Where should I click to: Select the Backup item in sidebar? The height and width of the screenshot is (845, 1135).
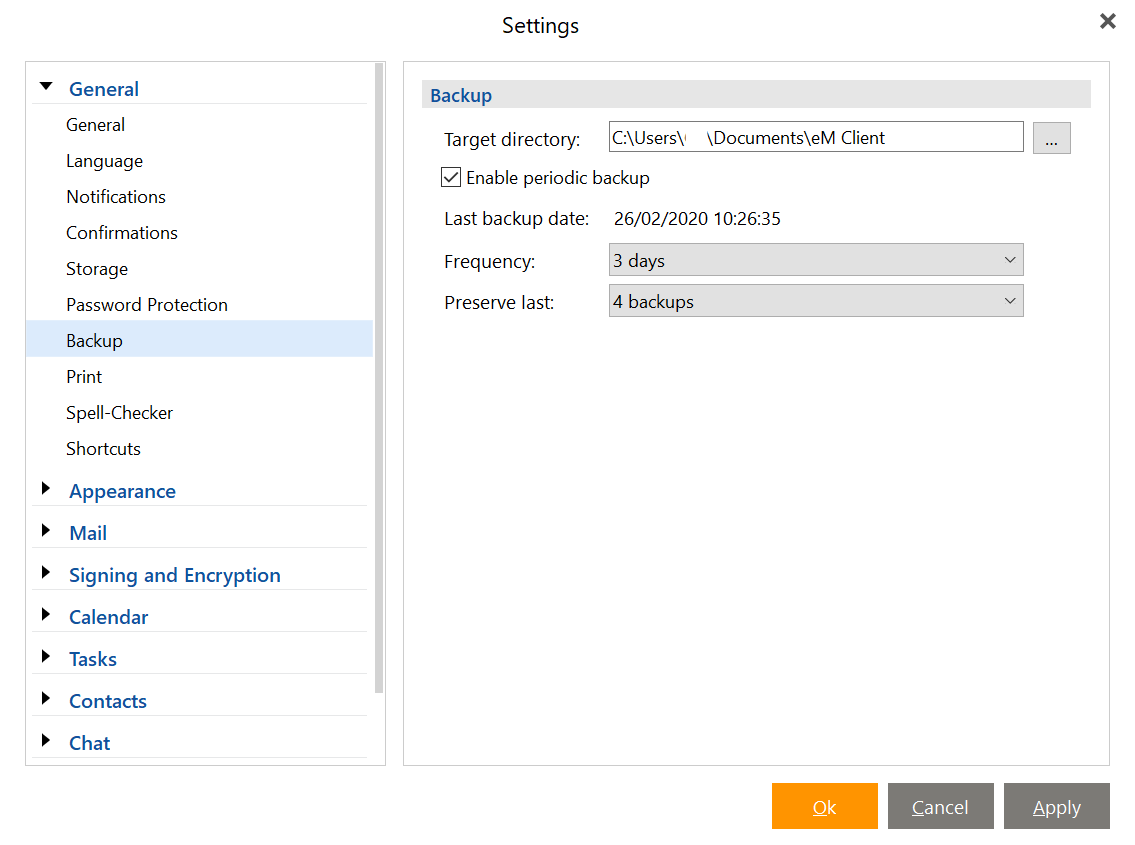[199, 339]
